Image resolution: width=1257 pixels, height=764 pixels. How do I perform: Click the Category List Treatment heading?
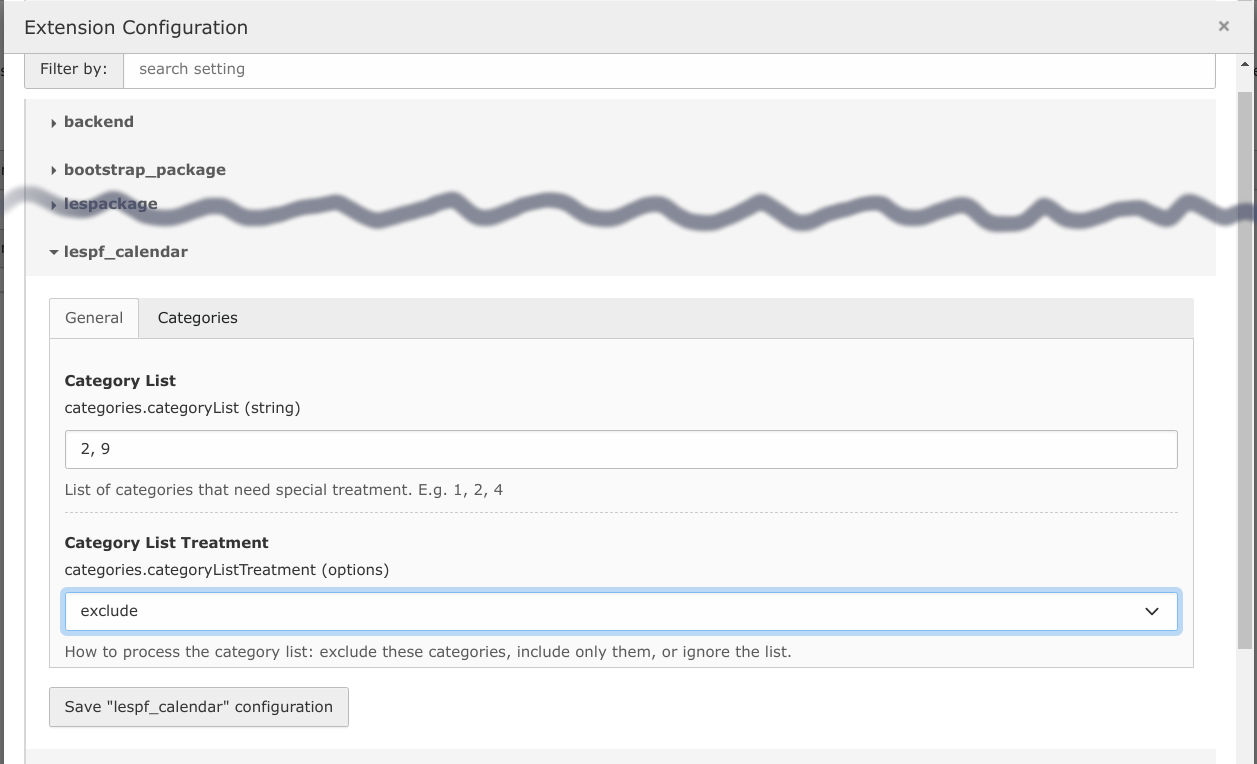166,543
